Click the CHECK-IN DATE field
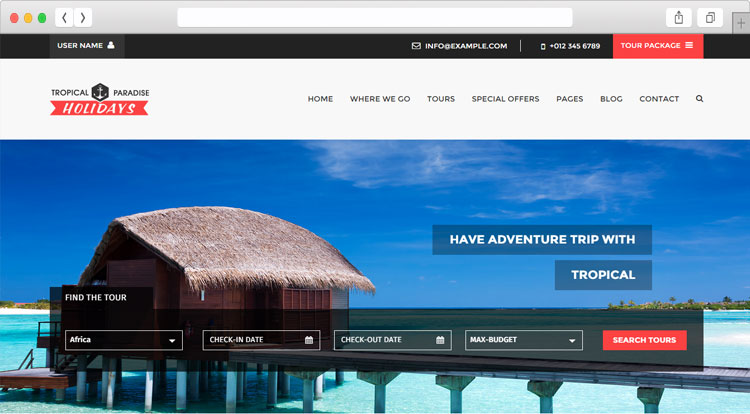The width and height of the screenshot is (750, 414). click(x=261, y=340)
